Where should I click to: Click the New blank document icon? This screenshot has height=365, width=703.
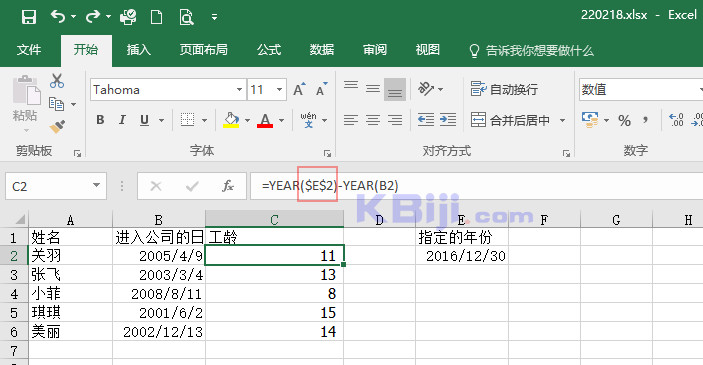coord(156,17)
